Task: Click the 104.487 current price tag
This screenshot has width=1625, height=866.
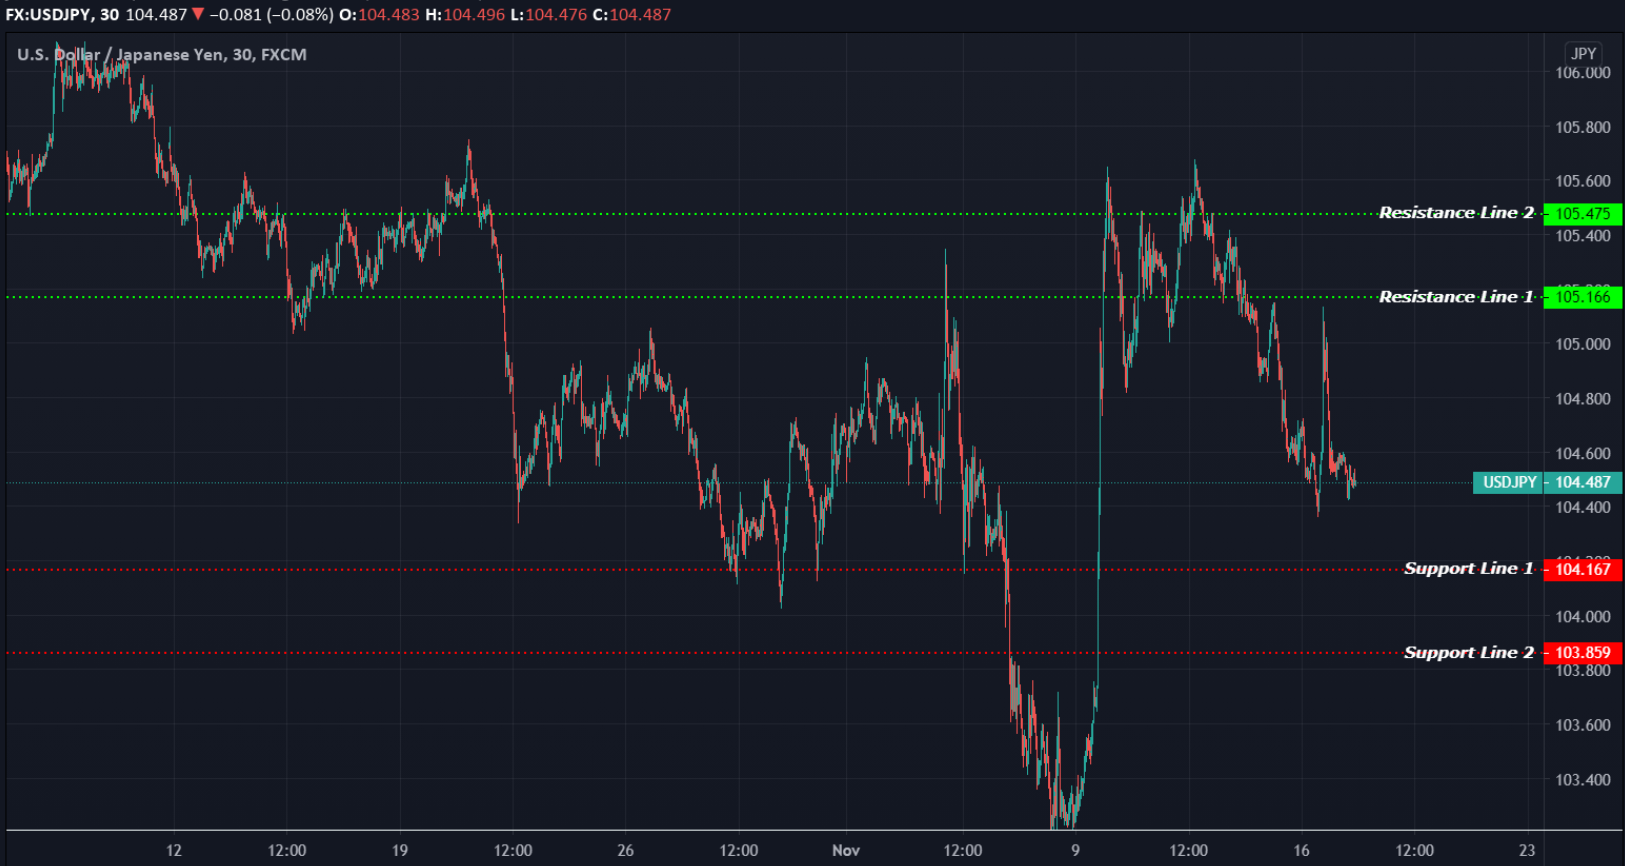Action: [1583, 483]
